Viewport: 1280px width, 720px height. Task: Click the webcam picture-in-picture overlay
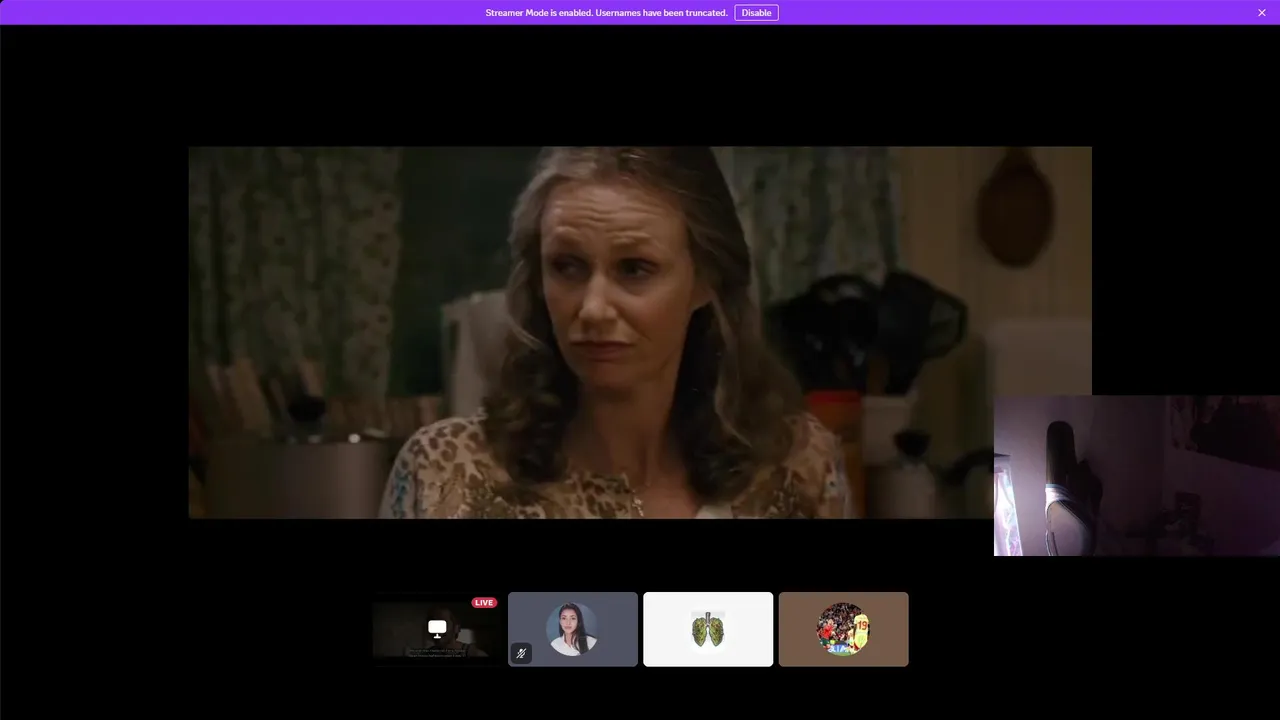click(1137, 475)
